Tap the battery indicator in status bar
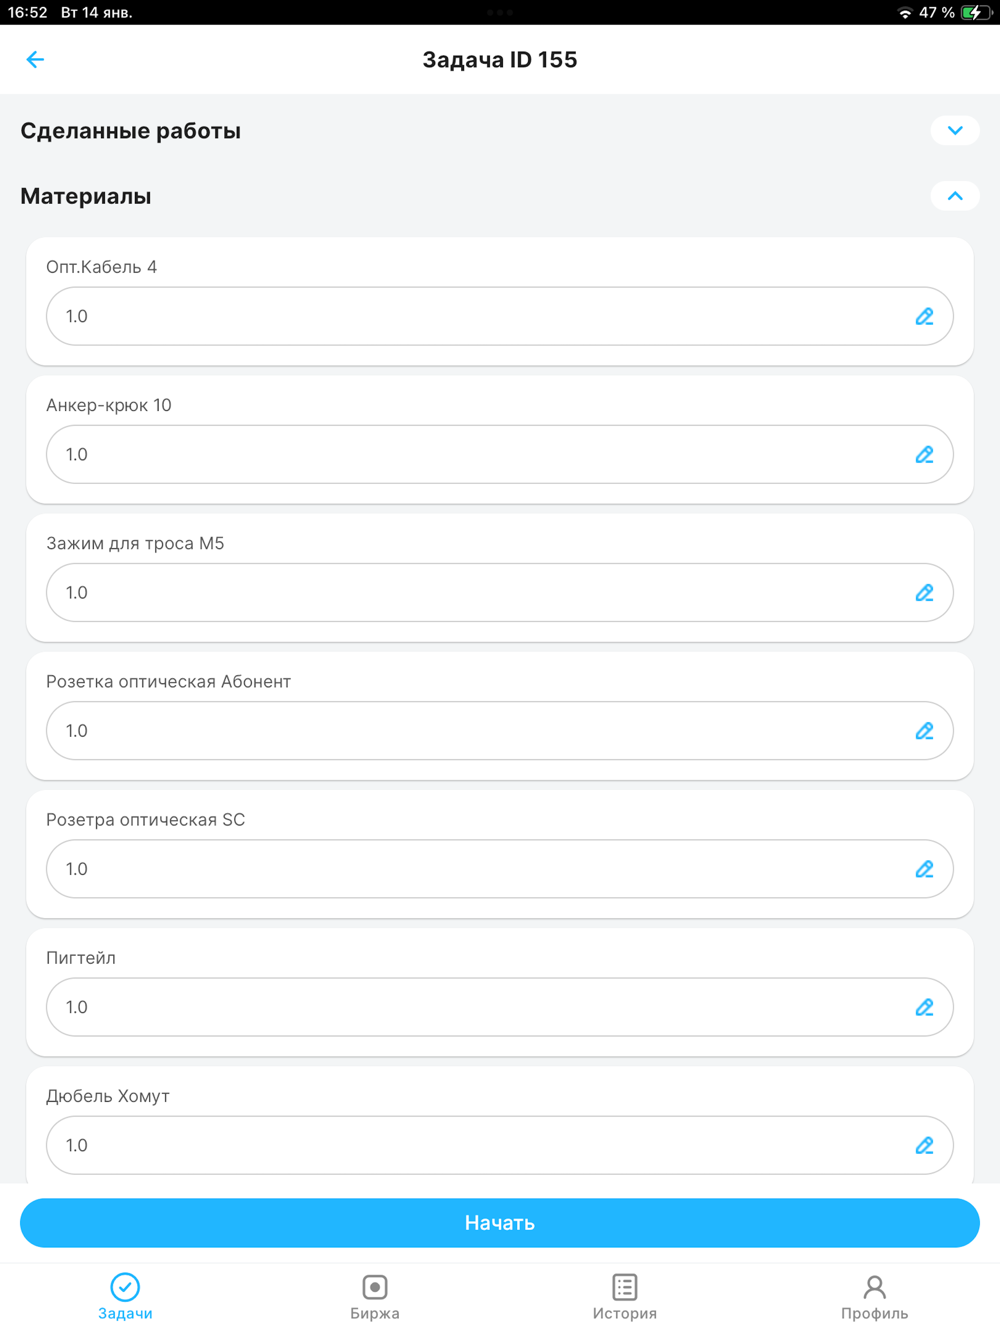 [974, 13]
